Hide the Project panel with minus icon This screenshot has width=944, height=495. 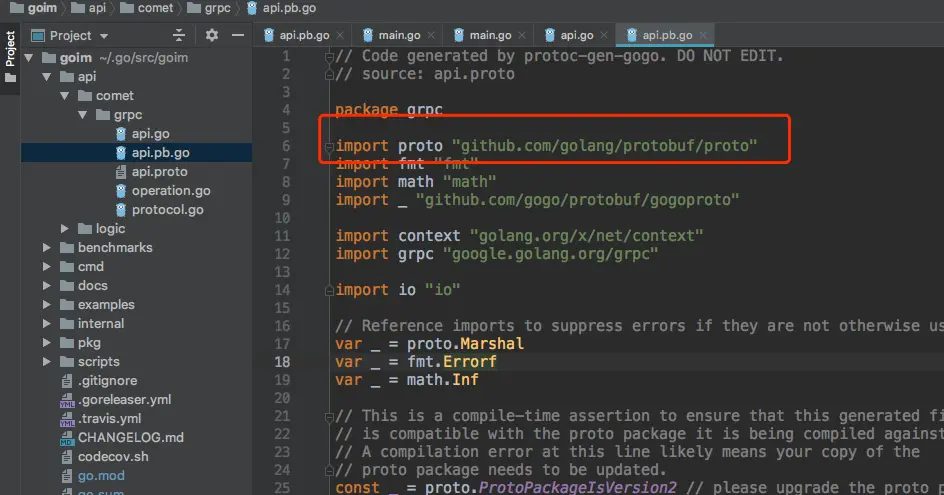tap(238, 36)
